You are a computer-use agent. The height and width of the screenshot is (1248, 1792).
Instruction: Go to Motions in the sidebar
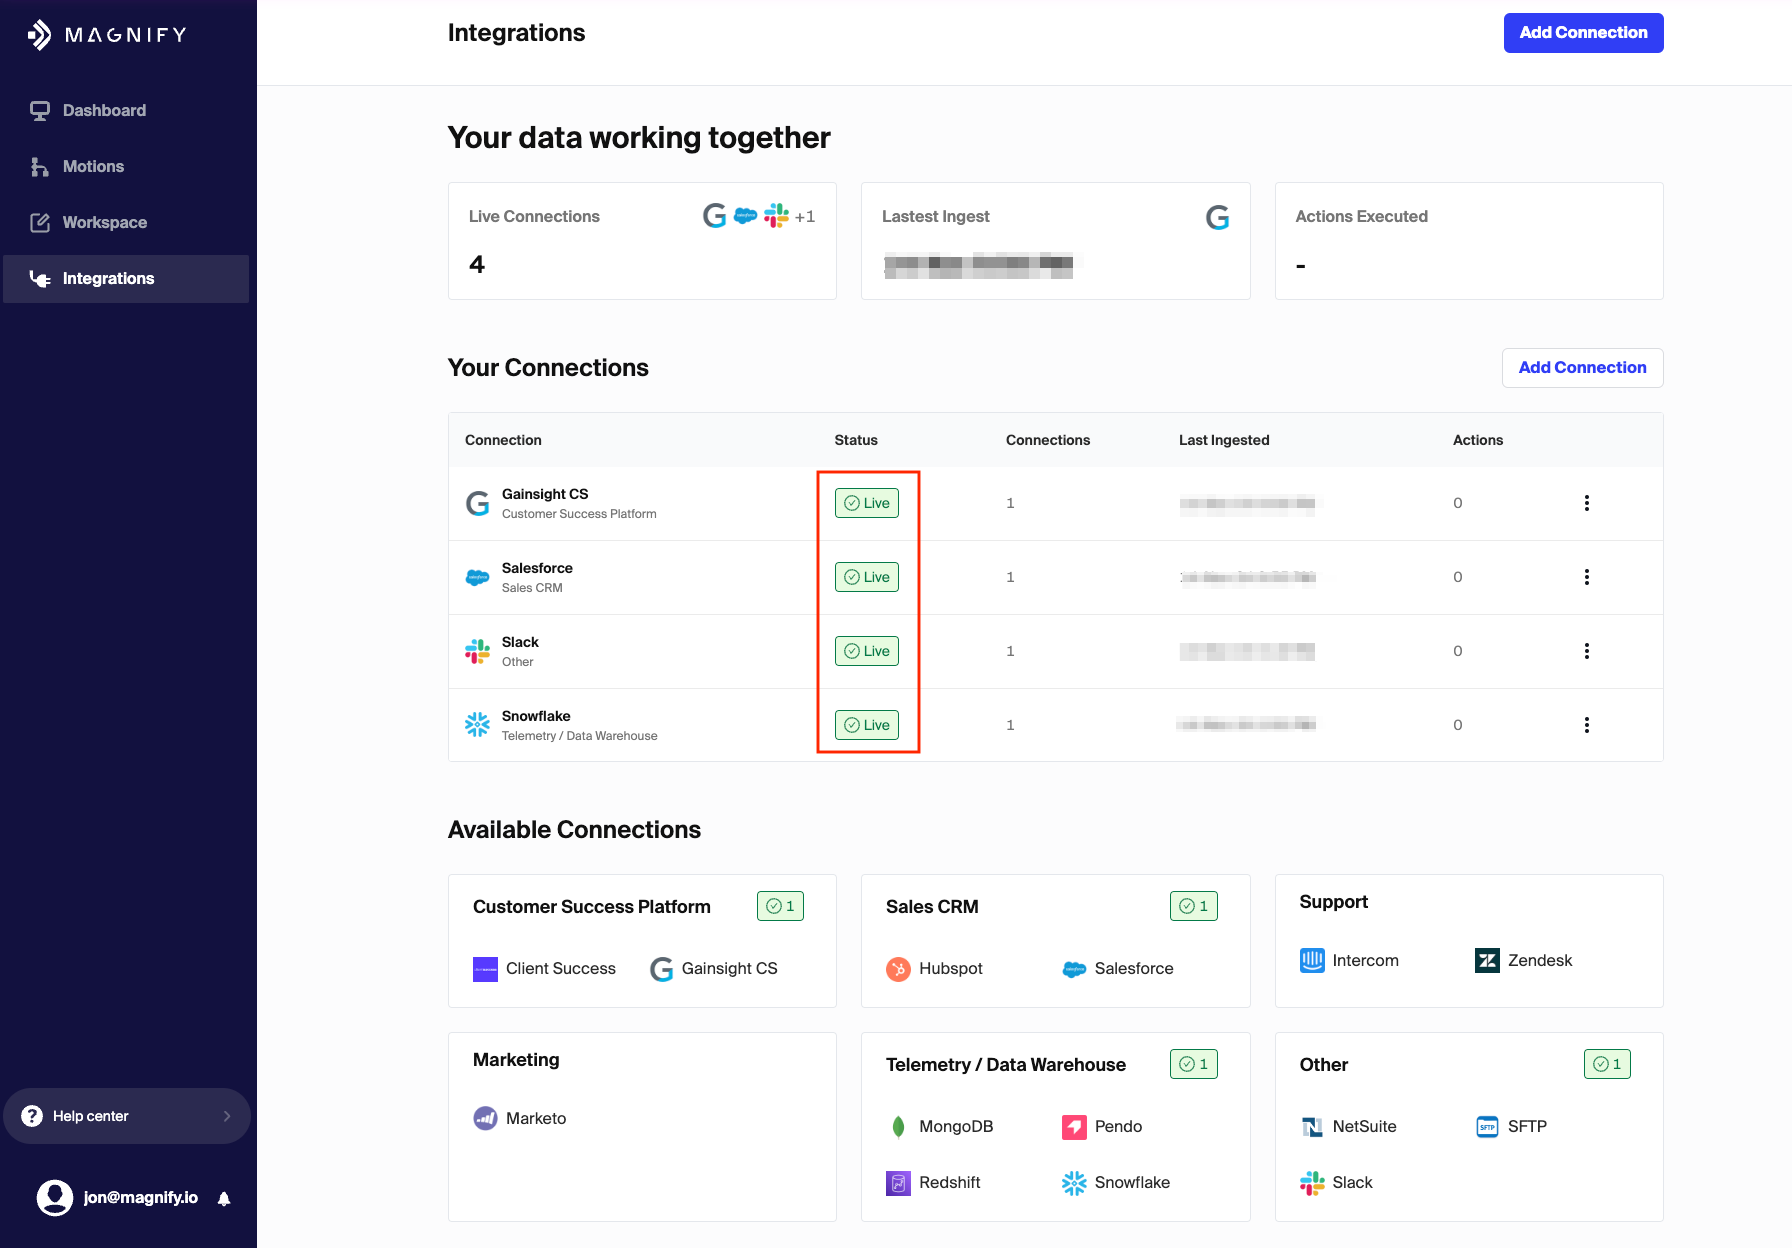[93, 167]
